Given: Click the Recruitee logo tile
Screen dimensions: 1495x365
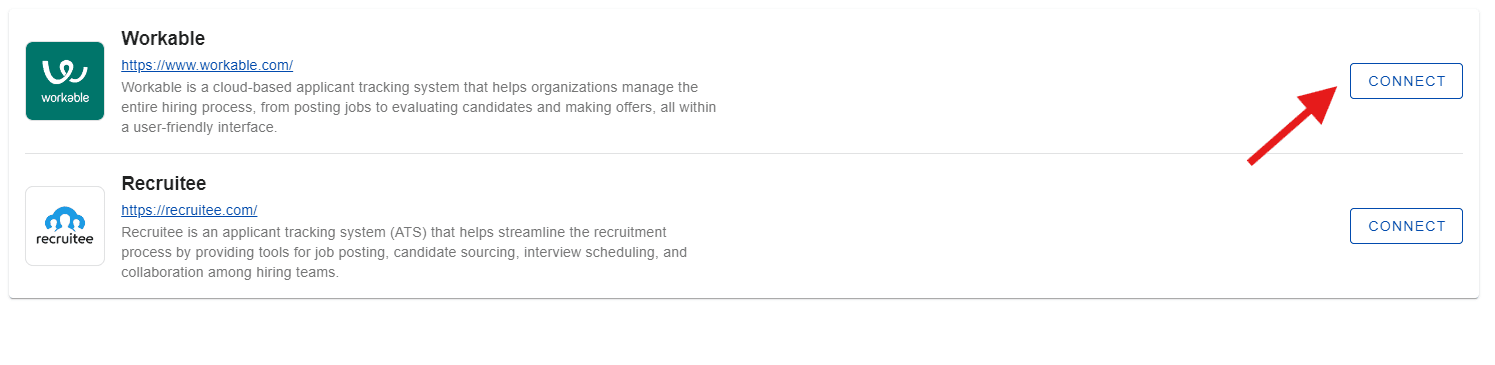Looking at the screenshot, I should pos(65,226).
